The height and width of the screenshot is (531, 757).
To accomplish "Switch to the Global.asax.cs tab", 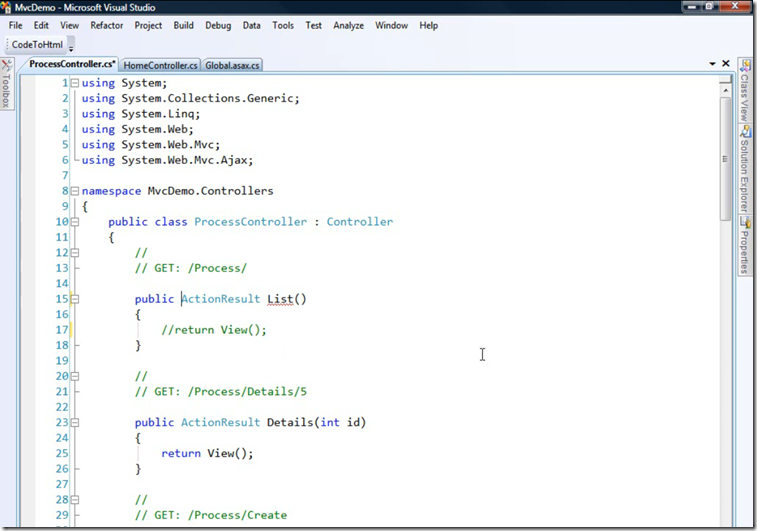I will pos(232,65).
